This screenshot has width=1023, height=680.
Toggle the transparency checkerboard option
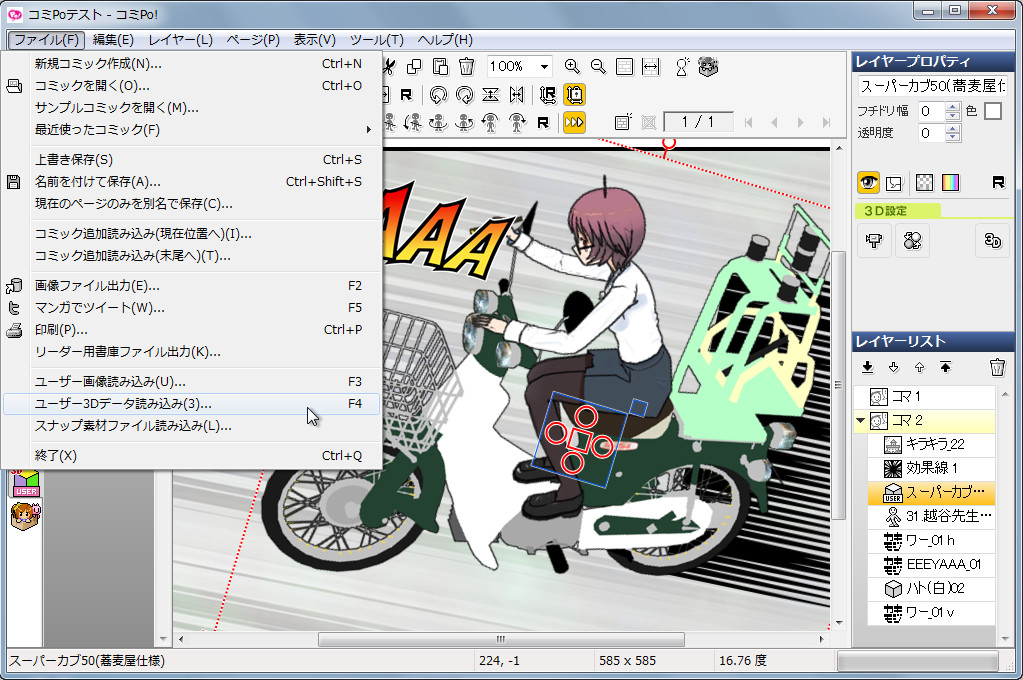click(x=925, y=182)
